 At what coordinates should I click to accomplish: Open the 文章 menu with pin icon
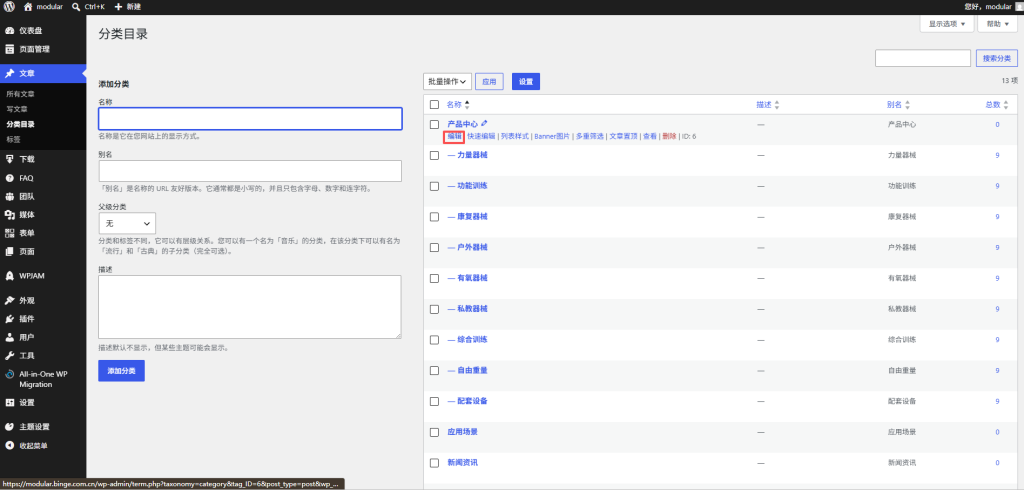pos(43,74)
